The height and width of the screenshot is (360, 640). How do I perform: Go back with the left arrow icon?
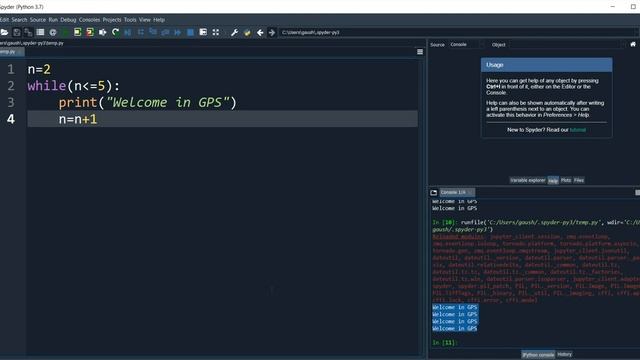[260, 32]
